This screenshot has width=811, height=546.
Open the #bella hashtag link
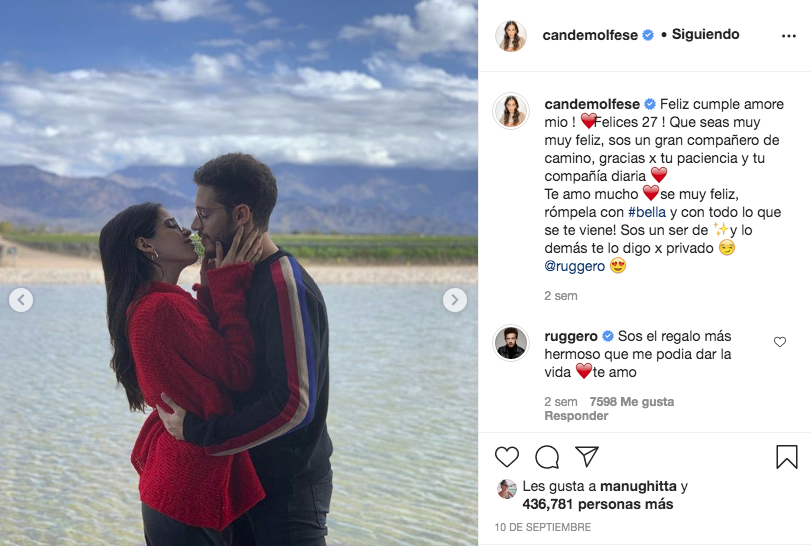point(647,212)
